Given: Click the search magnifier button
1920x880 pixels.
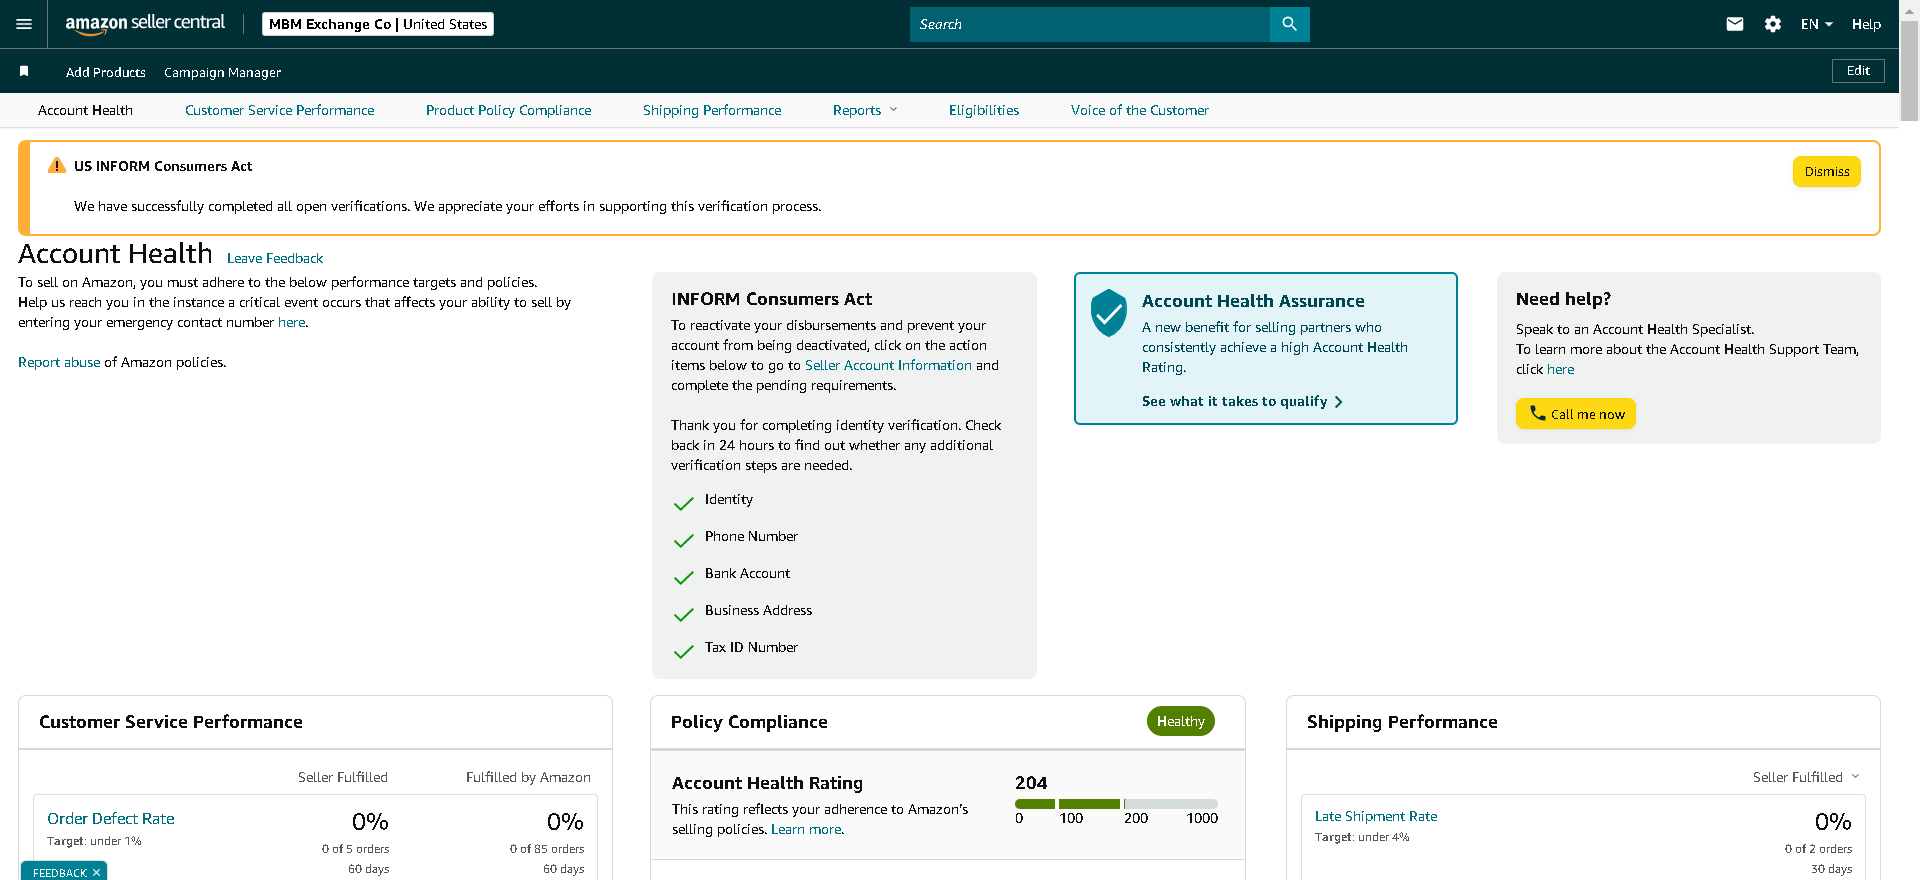Looking at the screenshot, I should click(x=1289, y=24).
